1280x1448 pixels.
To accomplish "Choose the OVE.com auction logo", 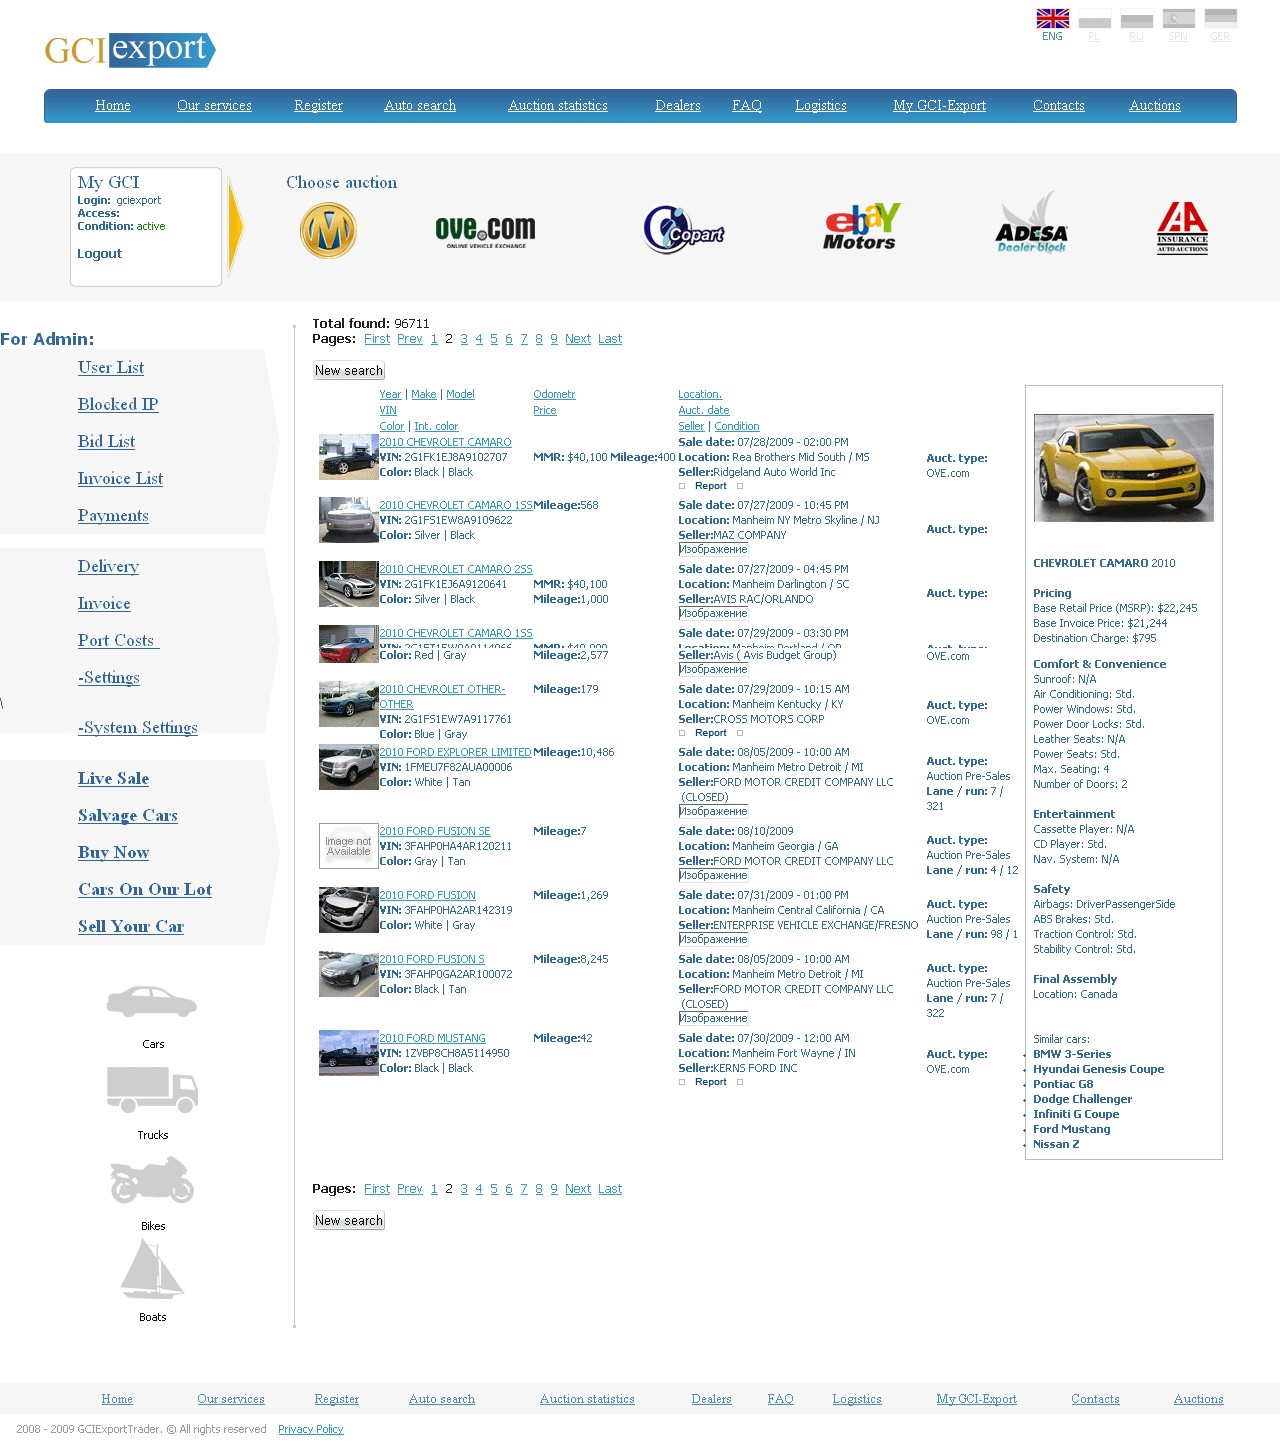I will point(485,232).
